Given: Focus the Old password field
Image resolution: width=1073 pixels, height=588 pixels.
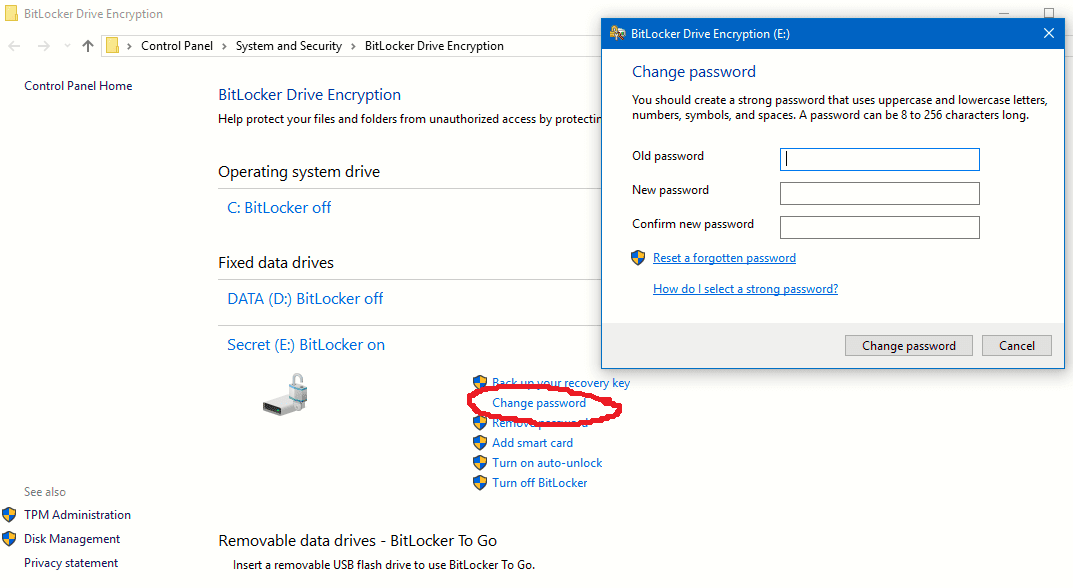Looking at the screenshot, I should tap(879, 159).
